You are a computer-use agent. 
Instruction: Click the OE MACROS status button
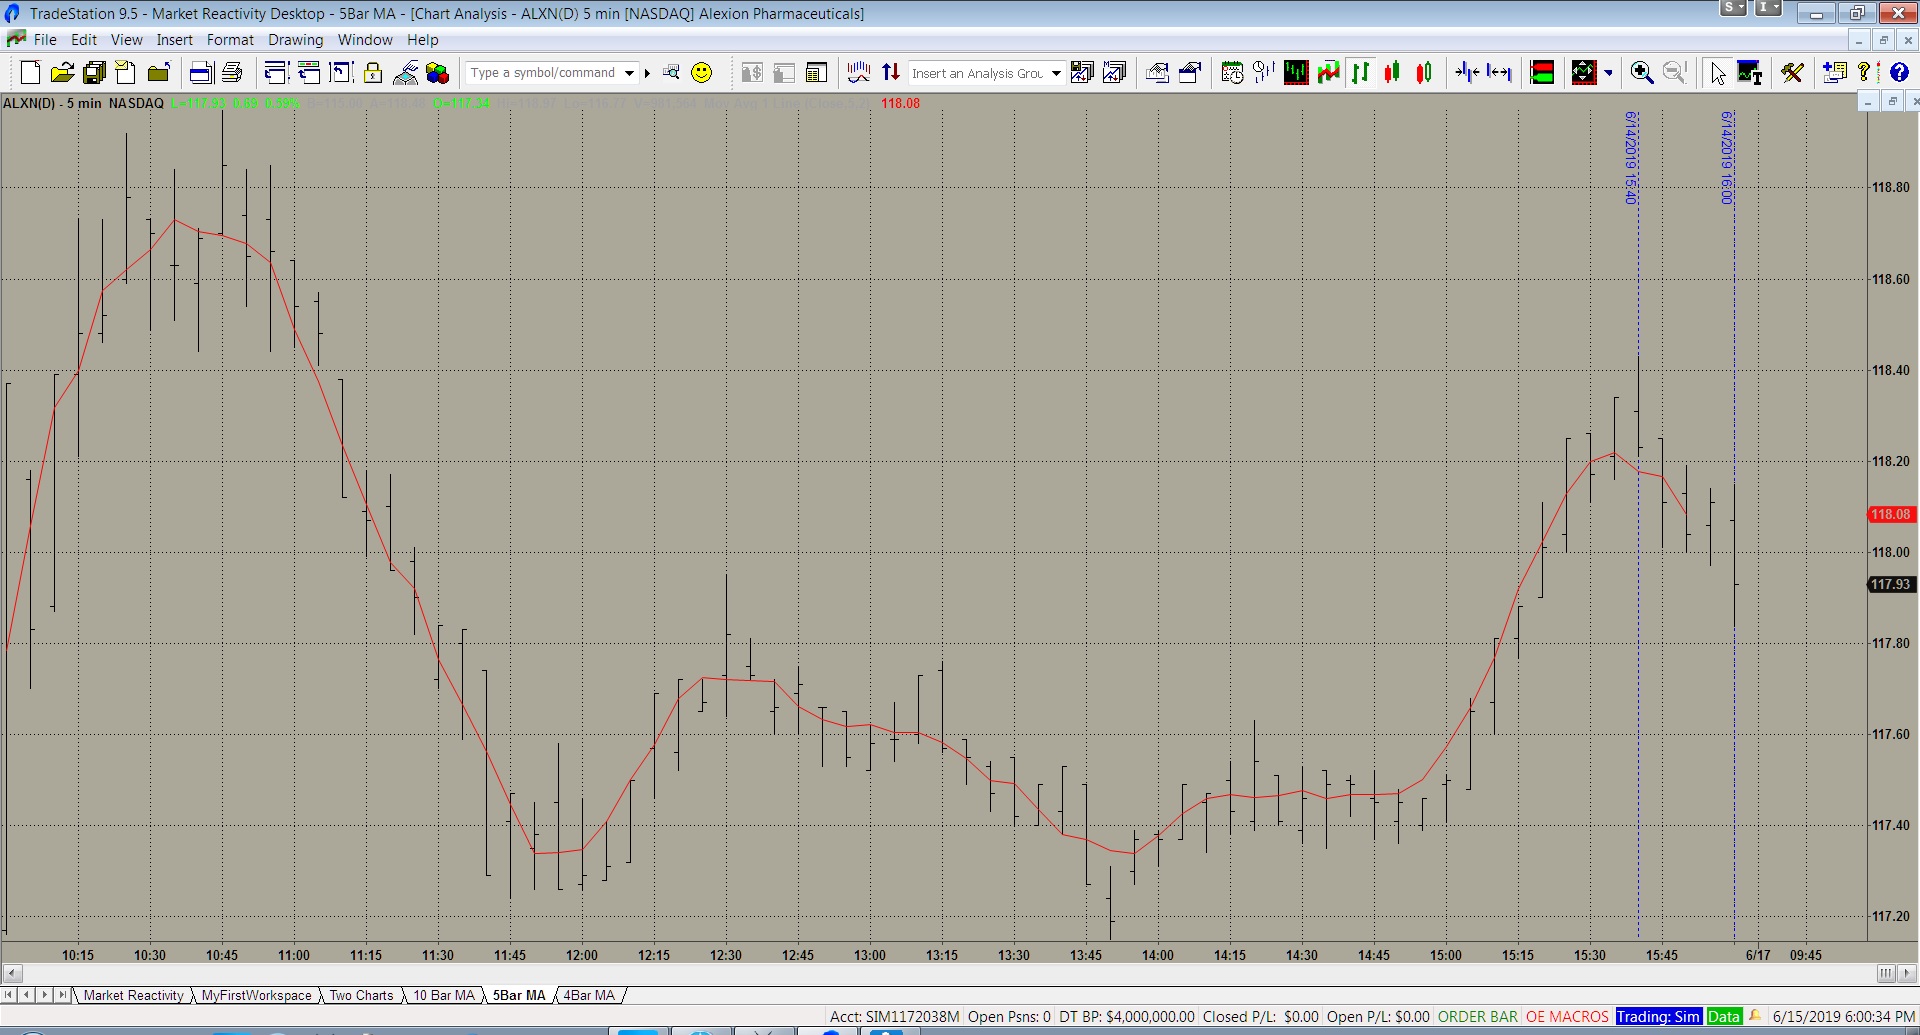click(x=1567, y=1016)
